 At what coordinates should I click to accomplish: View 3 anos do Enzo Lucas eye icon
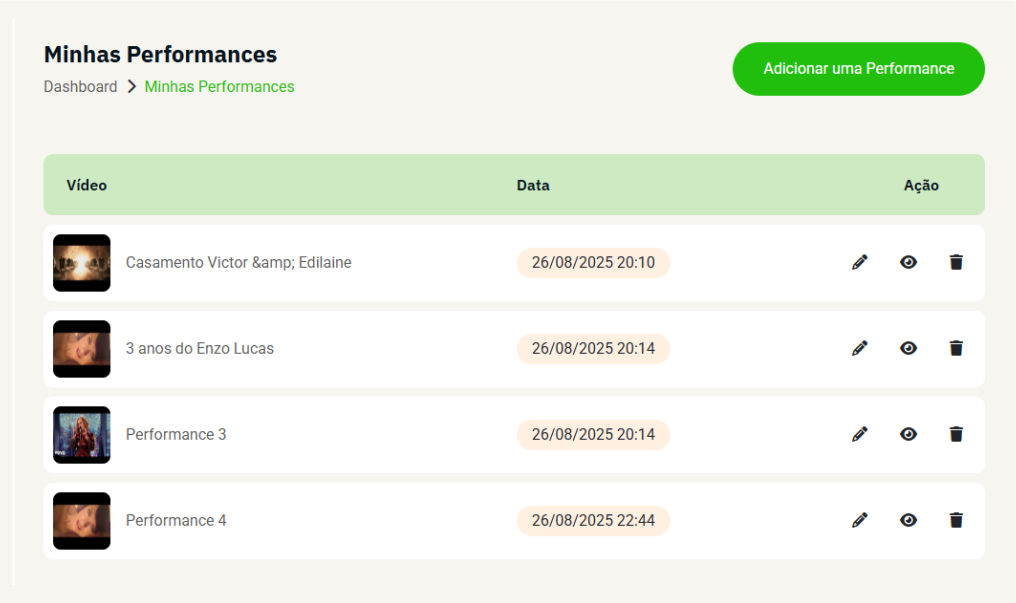pos(908,348)
